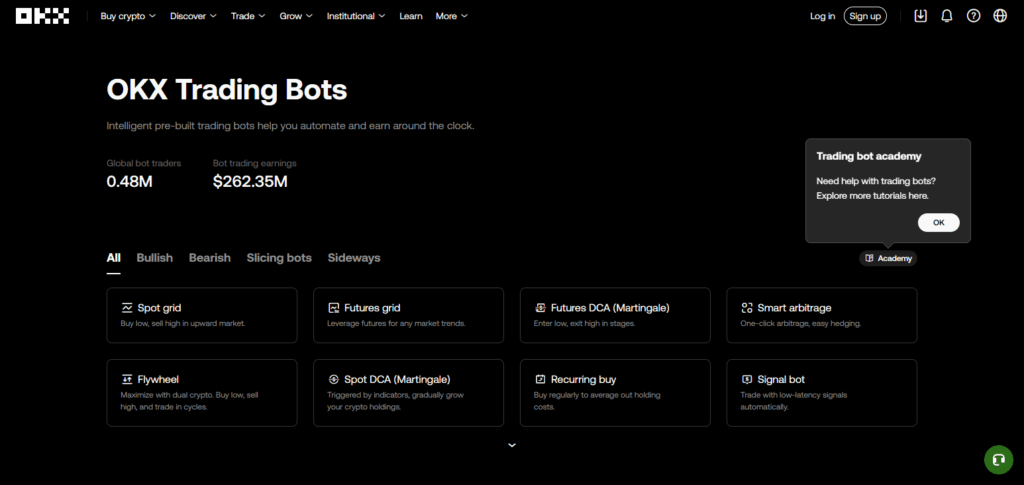
Task: Expand the Buy crypto menu
Action: coord(128,16)
